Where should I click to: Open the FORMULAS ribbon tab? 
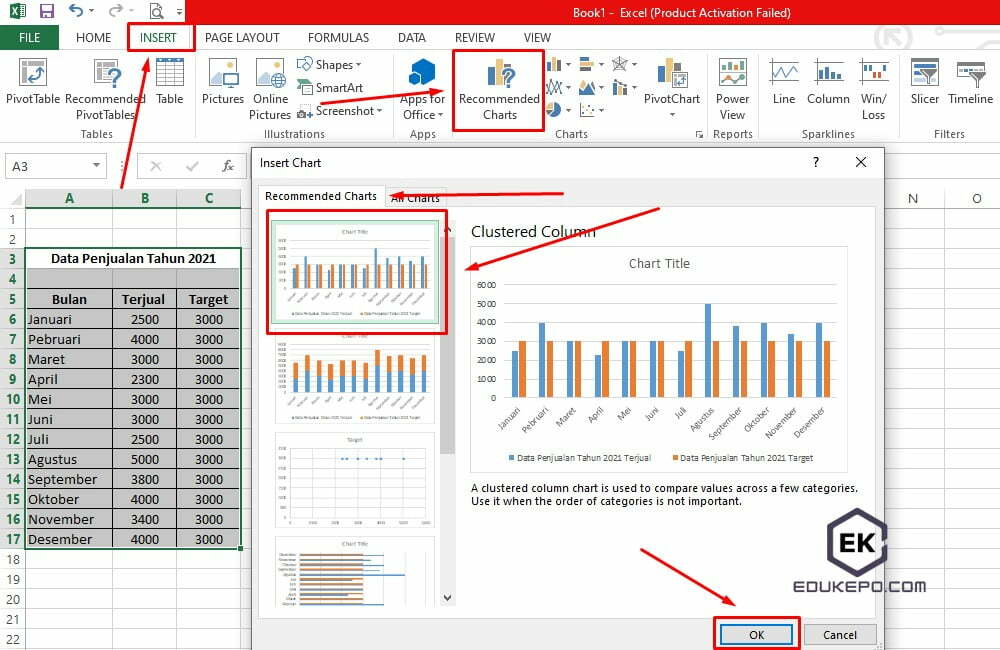[x=338, y=37]
